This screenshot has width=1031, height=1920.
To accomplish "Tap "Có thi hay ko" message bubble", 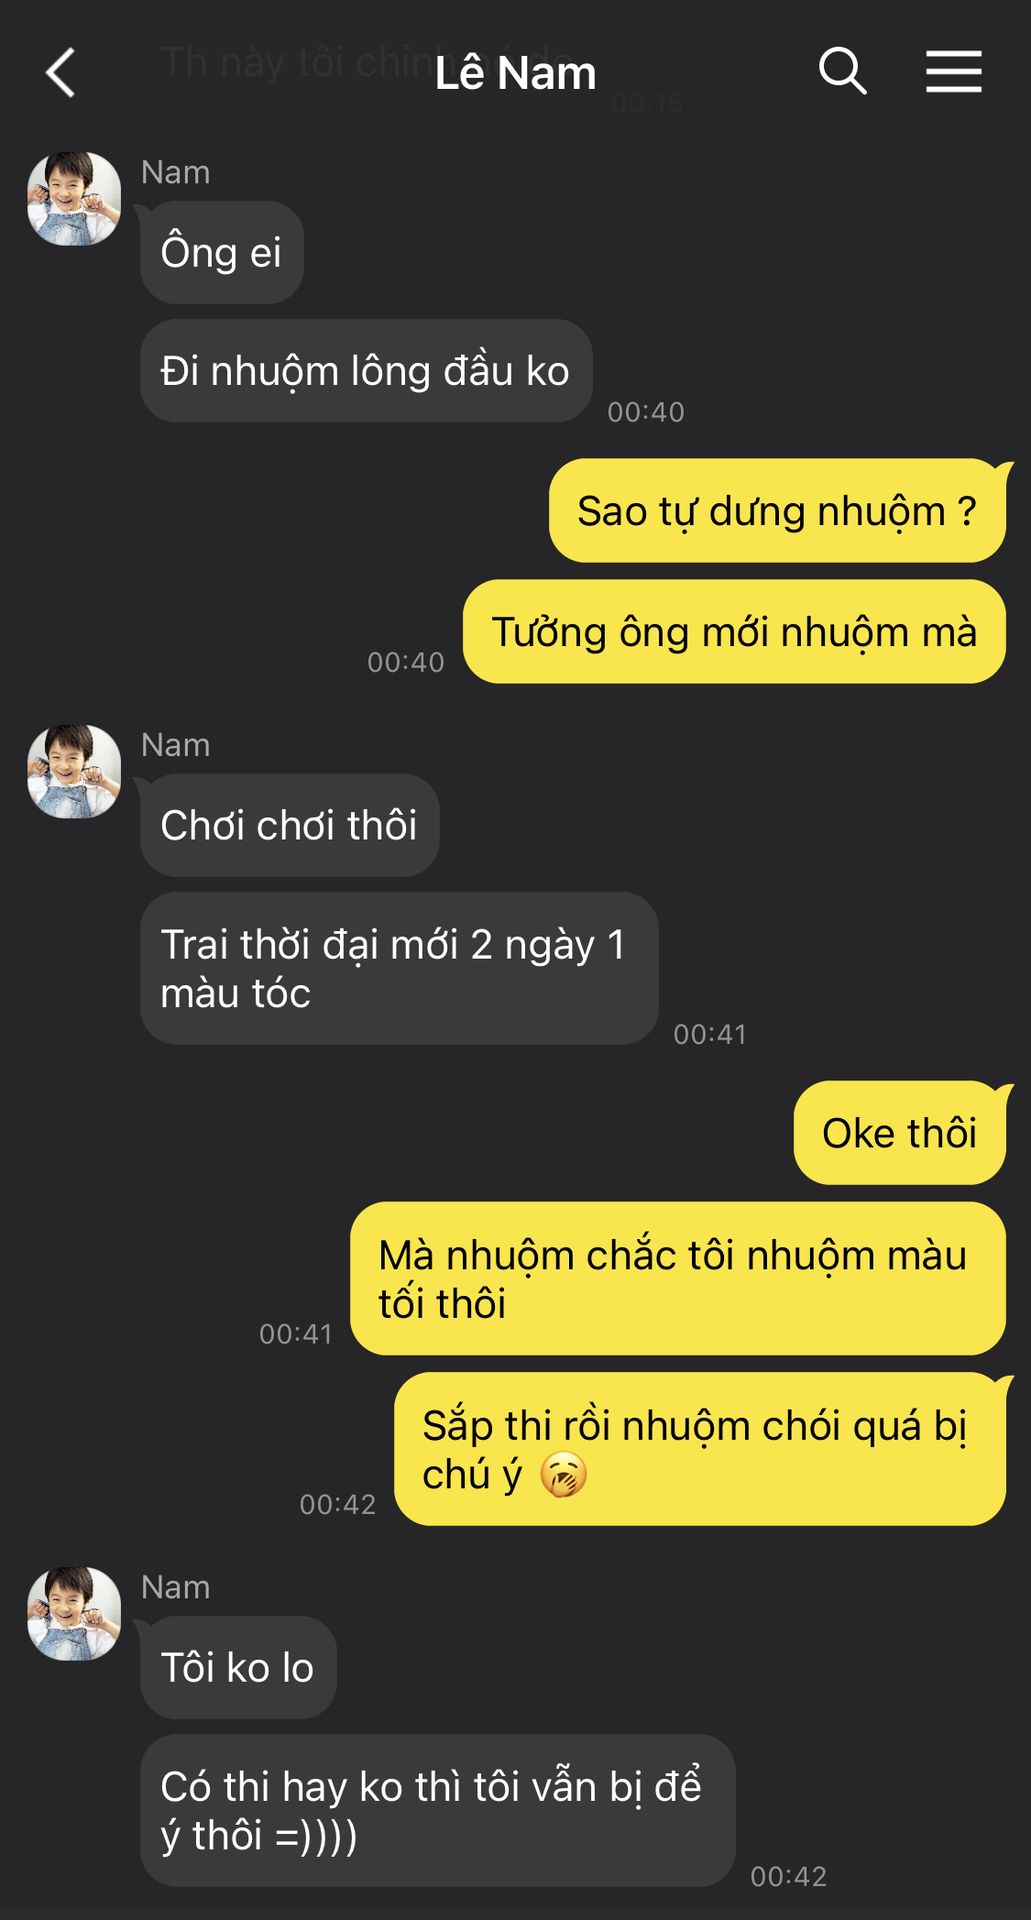I will (438, 1811).
